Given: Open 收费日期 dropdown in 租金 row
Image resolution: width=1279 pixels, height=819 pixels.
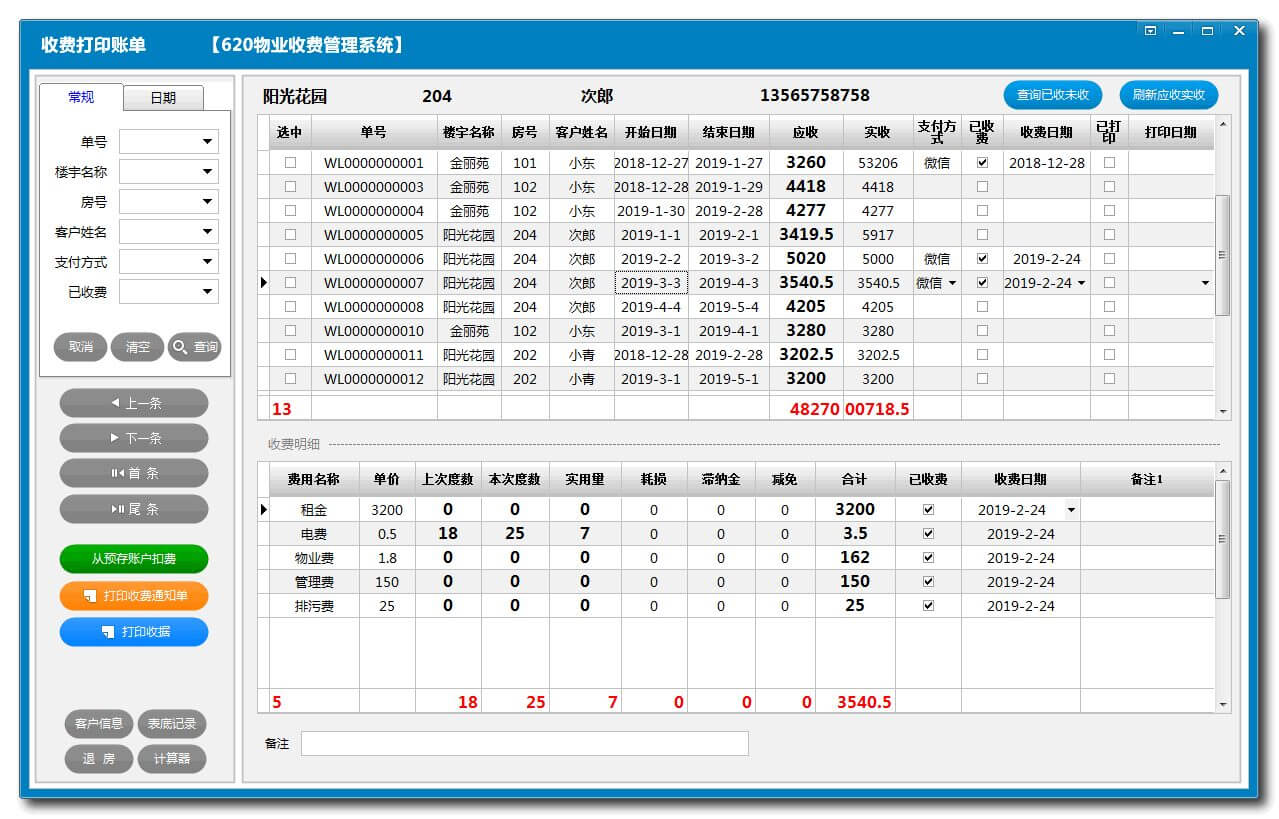Looking at the screenshot, I should tap(1071, 510).
